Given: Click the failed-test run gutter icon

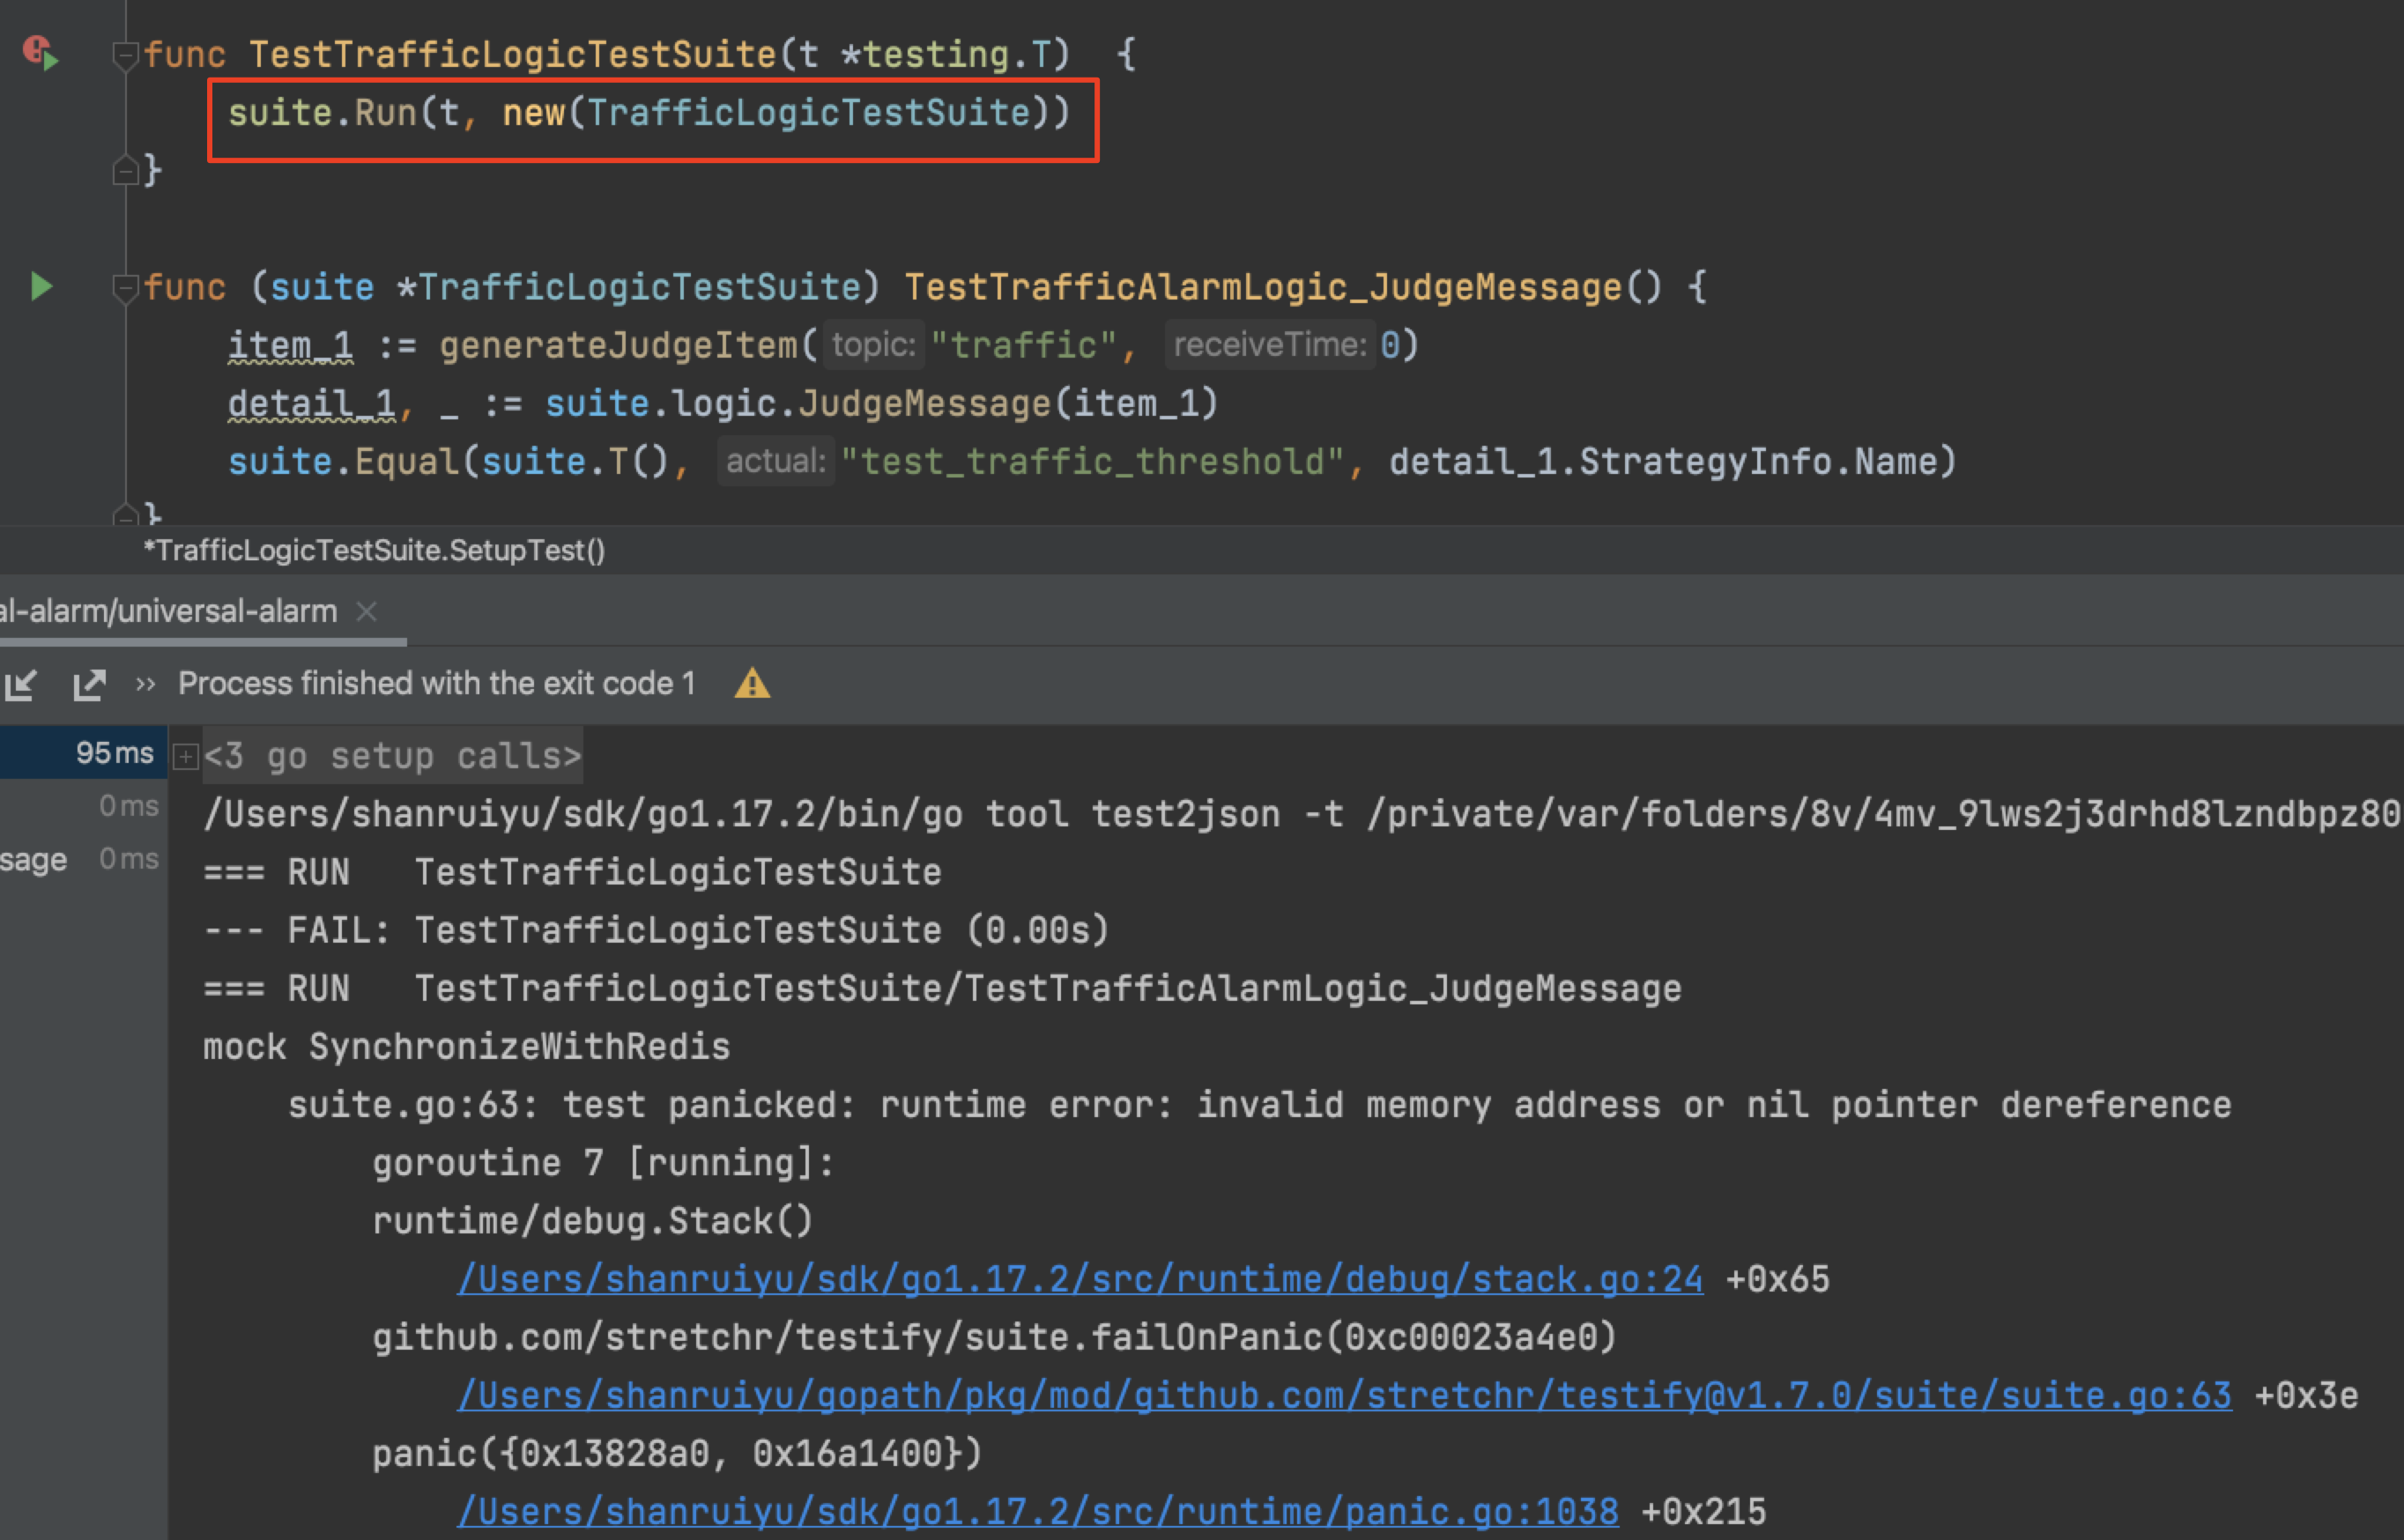Looking at the screenshot, I should (x=40, y=52).
